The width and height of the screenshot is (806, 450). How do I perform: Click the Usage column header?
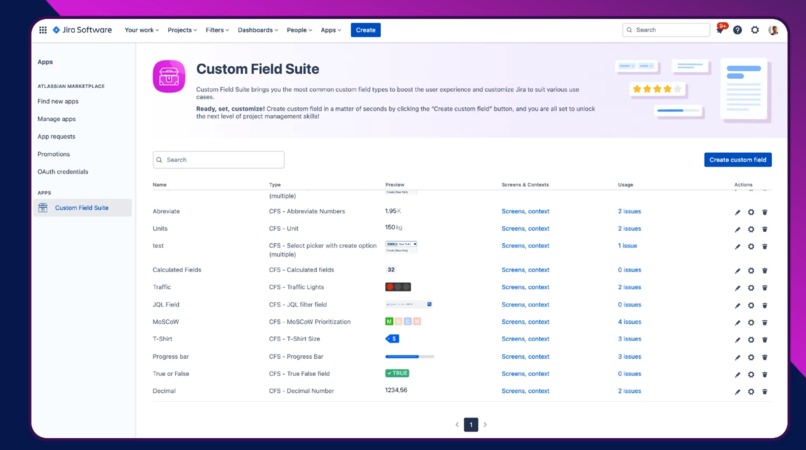click(x=626, y=185)
